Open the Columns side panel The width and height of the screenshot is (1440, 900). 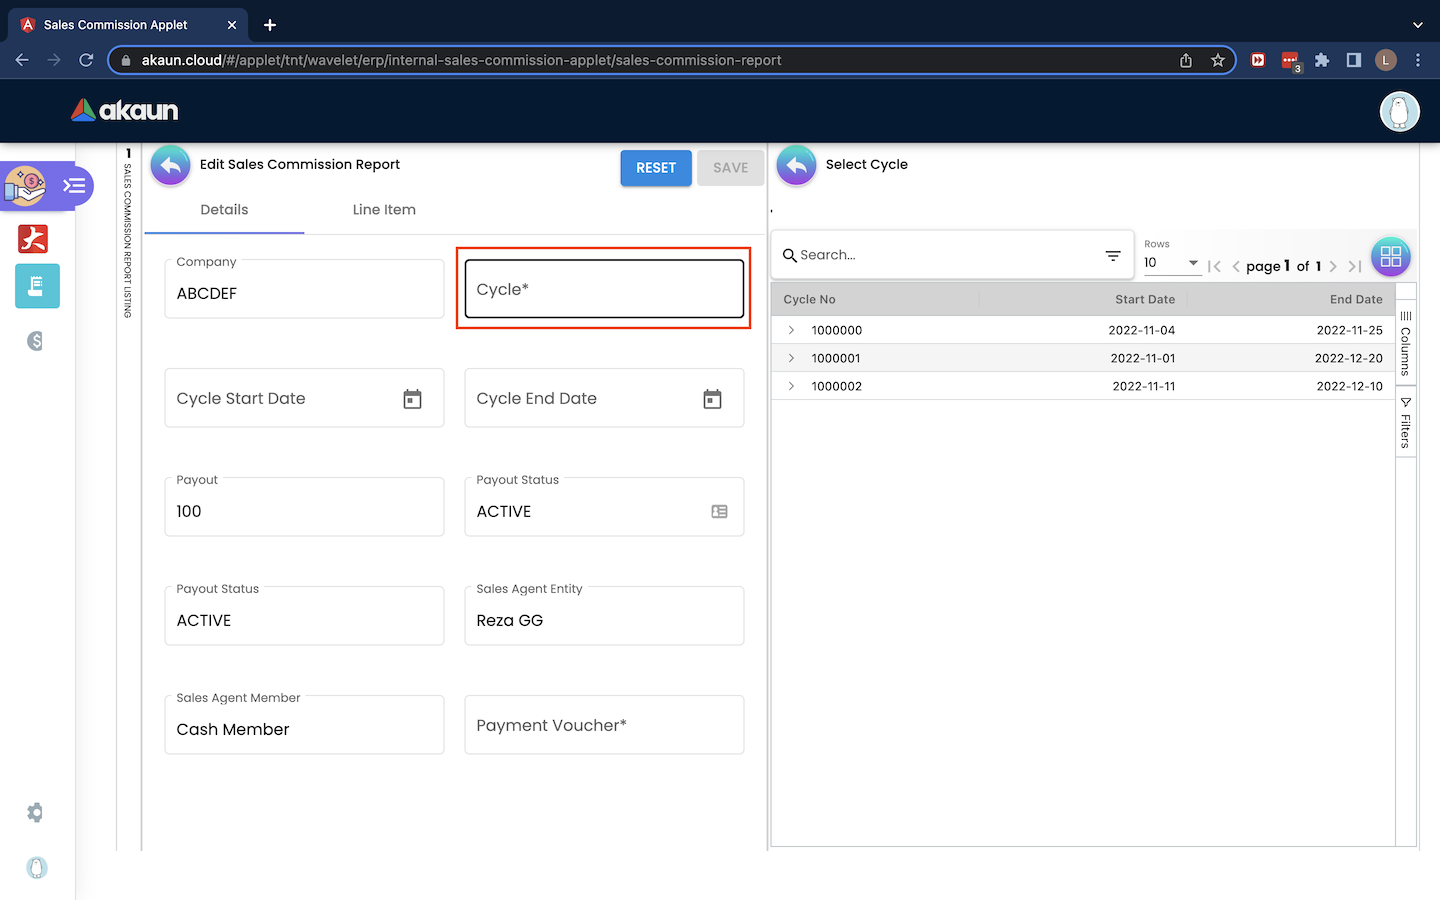pos(1405,343)
